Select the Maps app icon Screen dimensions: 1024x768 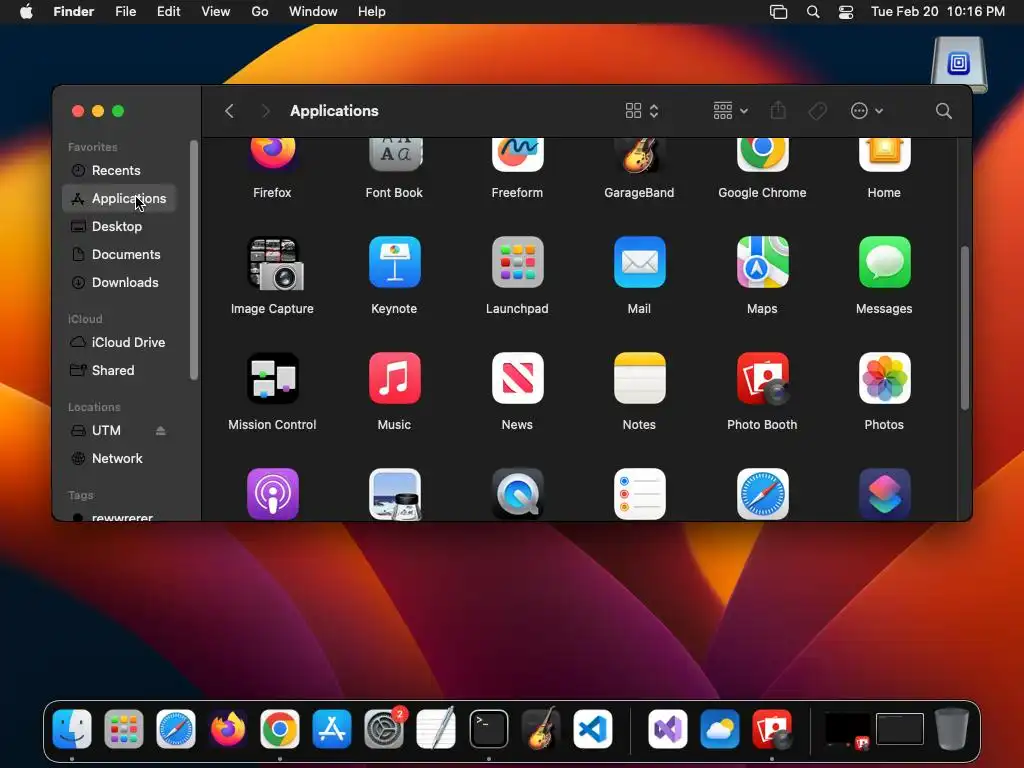pos(762,262)
